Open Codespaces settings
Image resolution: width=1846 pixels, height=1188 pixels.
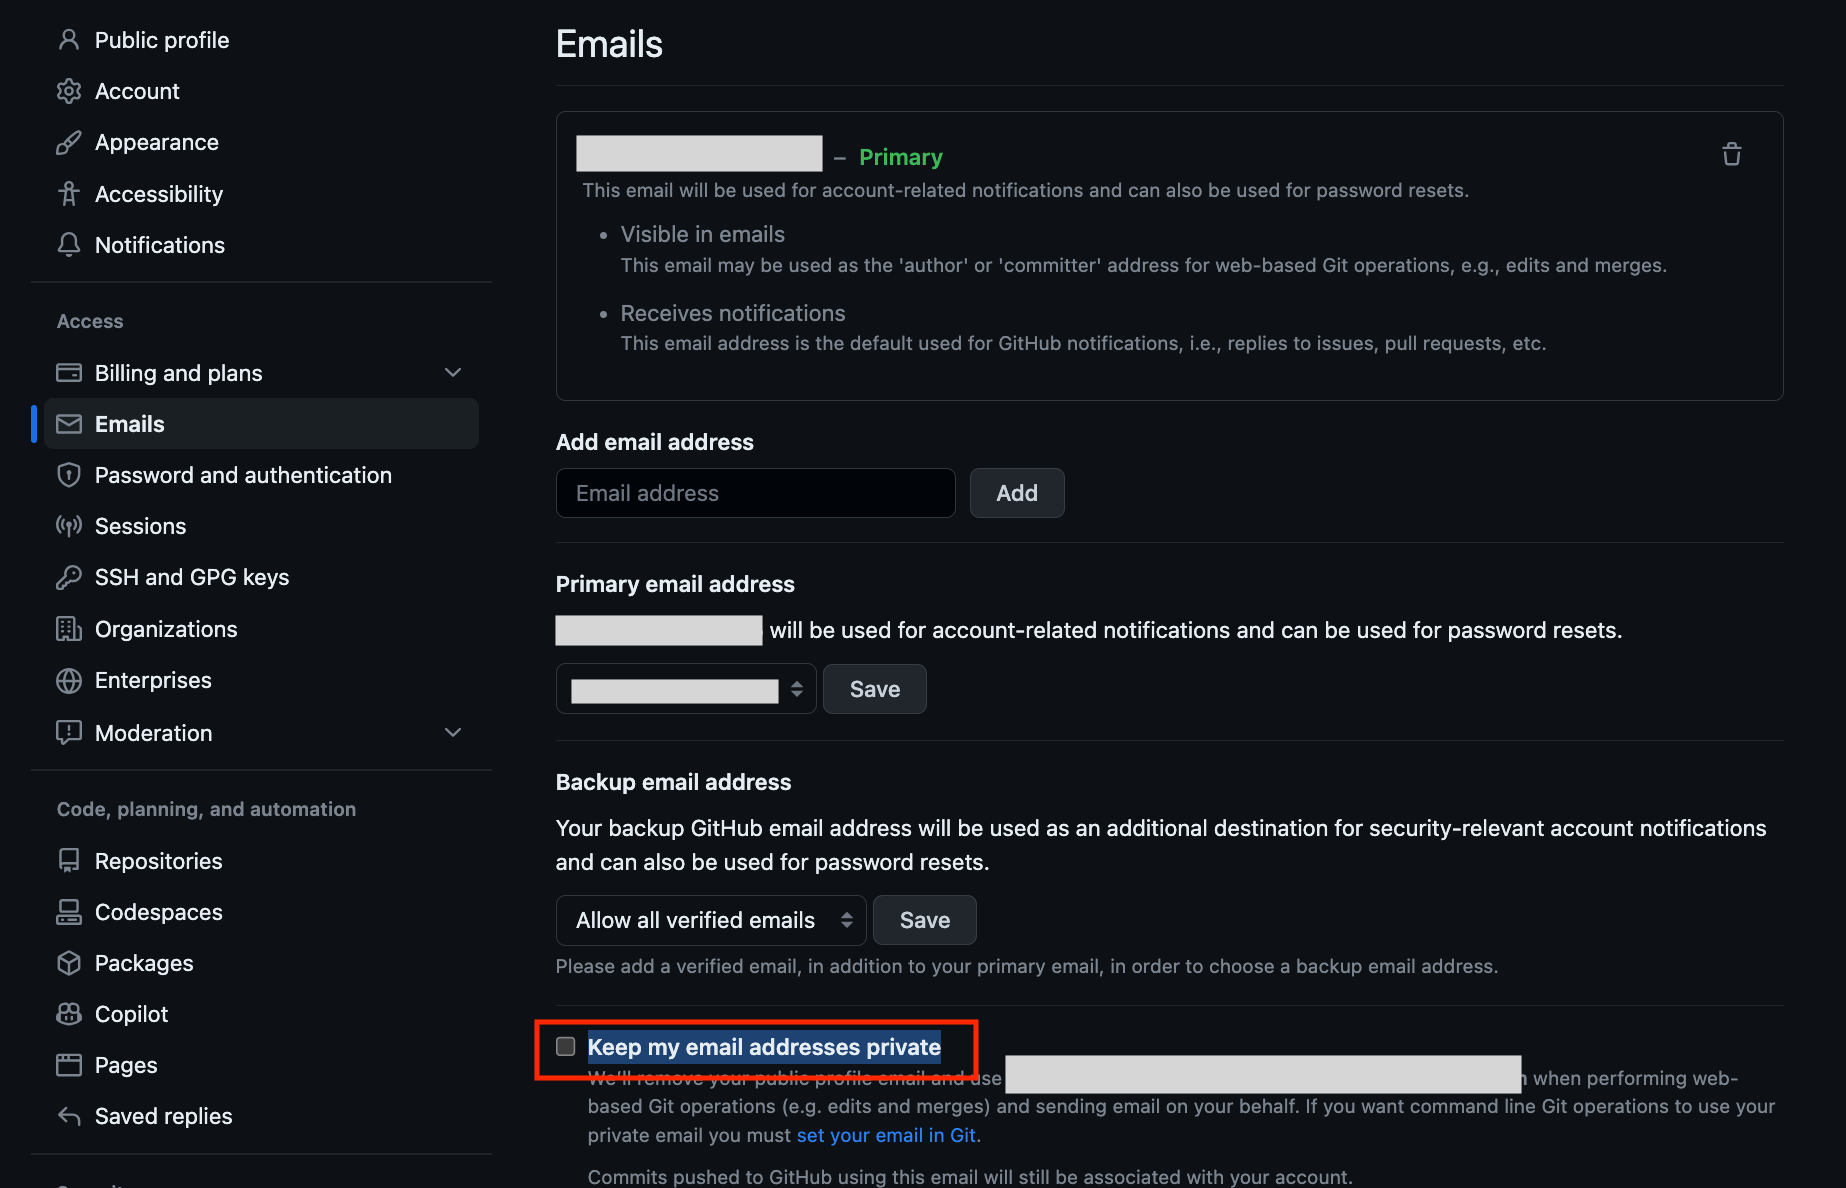(x=159, y=912)
